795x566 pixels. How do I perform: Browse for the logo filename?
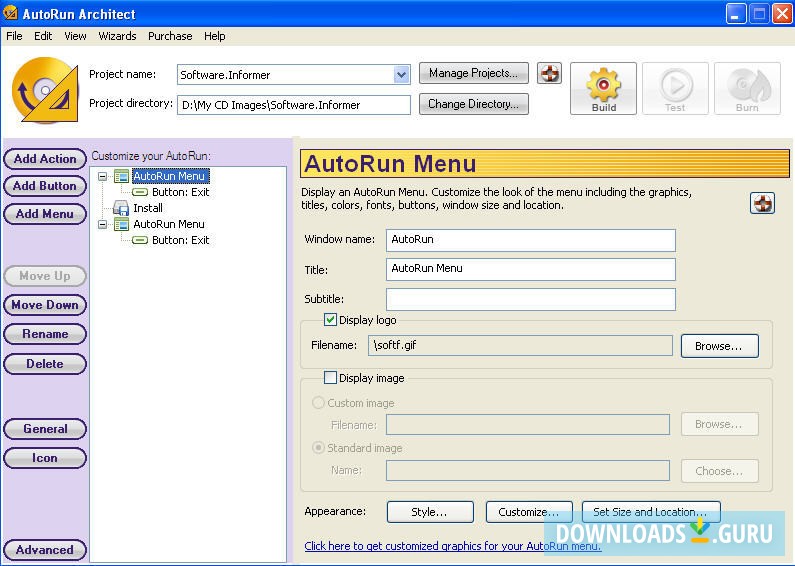719,346
